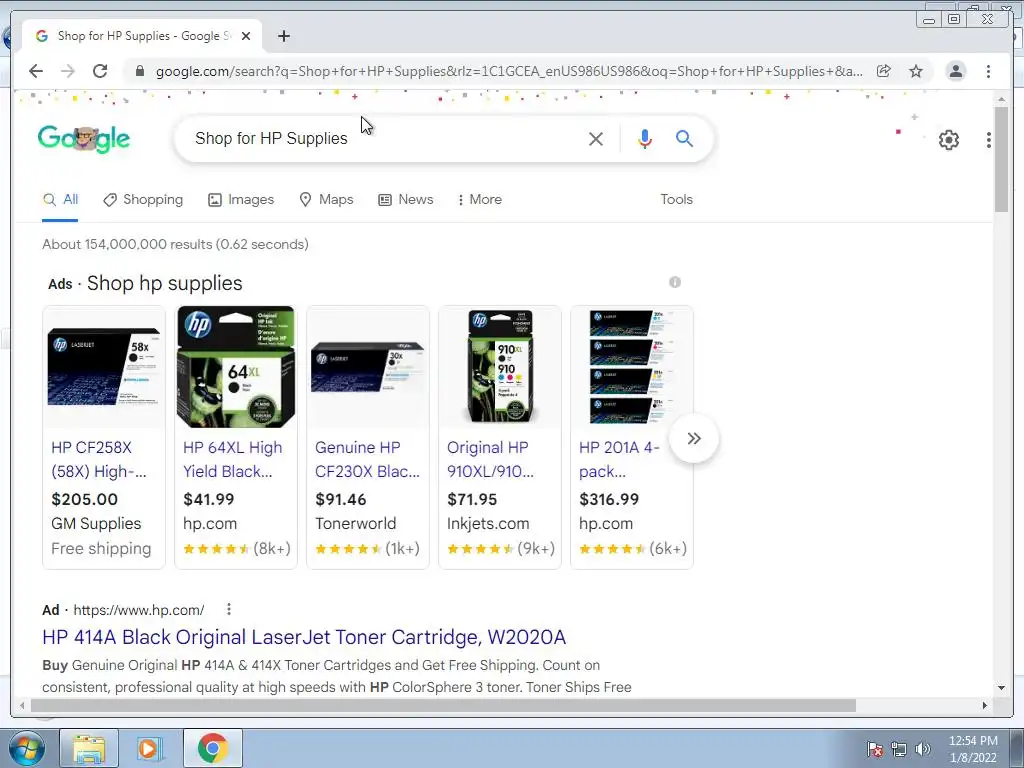Open Windows Explorer from taskbar
The image size is (1024, 768).
click(89, 748)
